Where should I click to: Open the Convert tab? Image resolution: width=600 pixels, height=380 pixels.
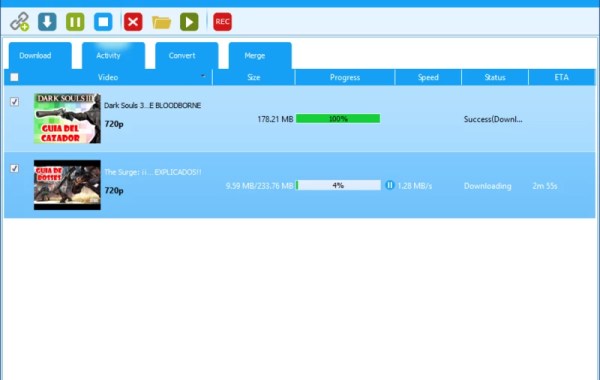point(187,55)
